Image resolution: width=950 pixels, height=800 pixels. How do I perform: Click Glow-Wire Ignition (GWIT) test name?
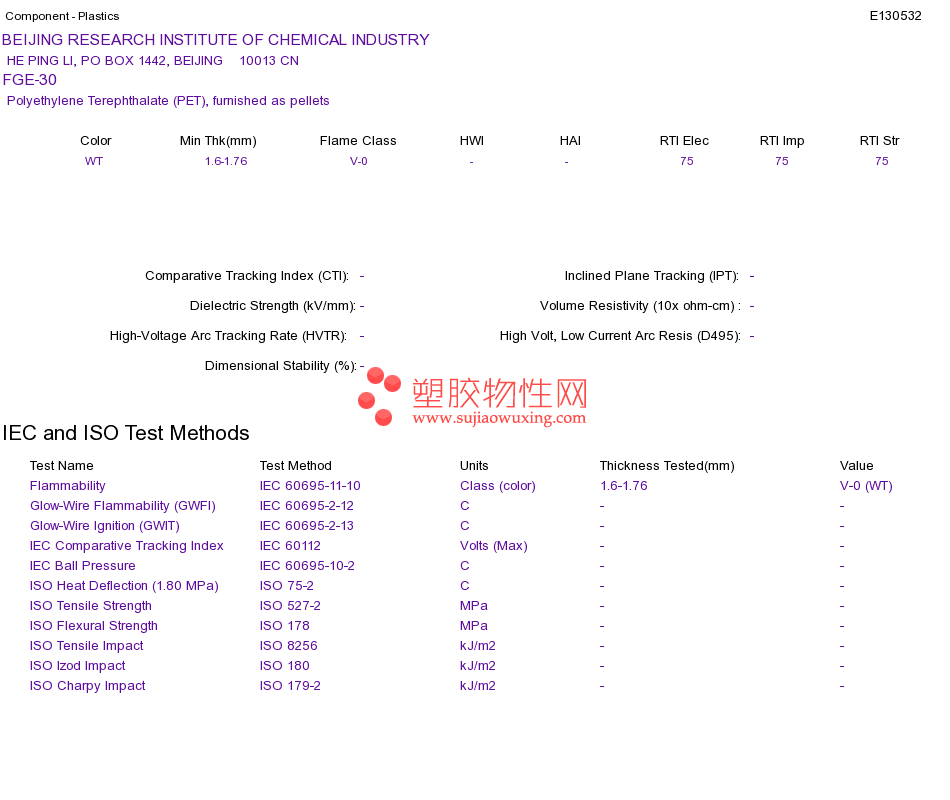click(105, 526)
